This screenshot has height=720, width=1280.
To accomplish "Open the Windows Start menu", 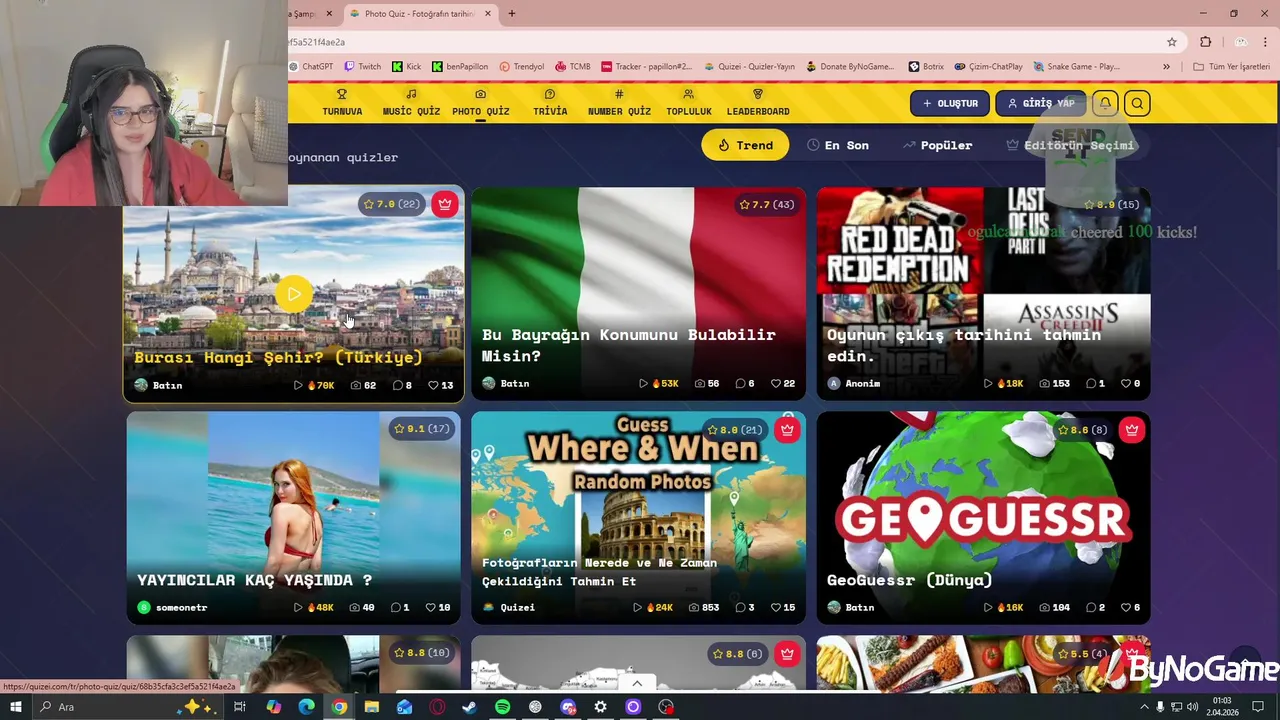I will click(x=15, y=707).
